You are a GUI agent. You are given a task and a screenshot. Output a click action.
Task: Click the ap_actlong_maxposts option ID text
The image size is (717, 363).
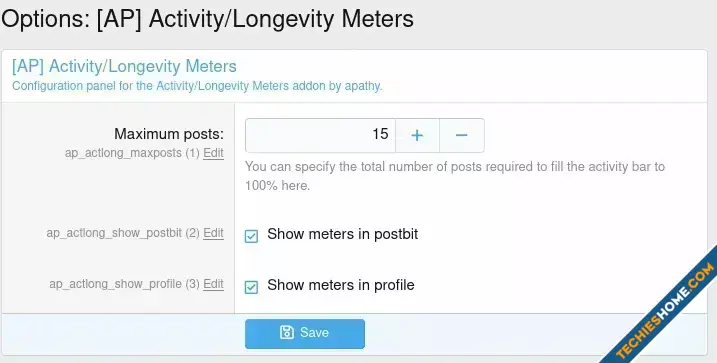(123, 153)
